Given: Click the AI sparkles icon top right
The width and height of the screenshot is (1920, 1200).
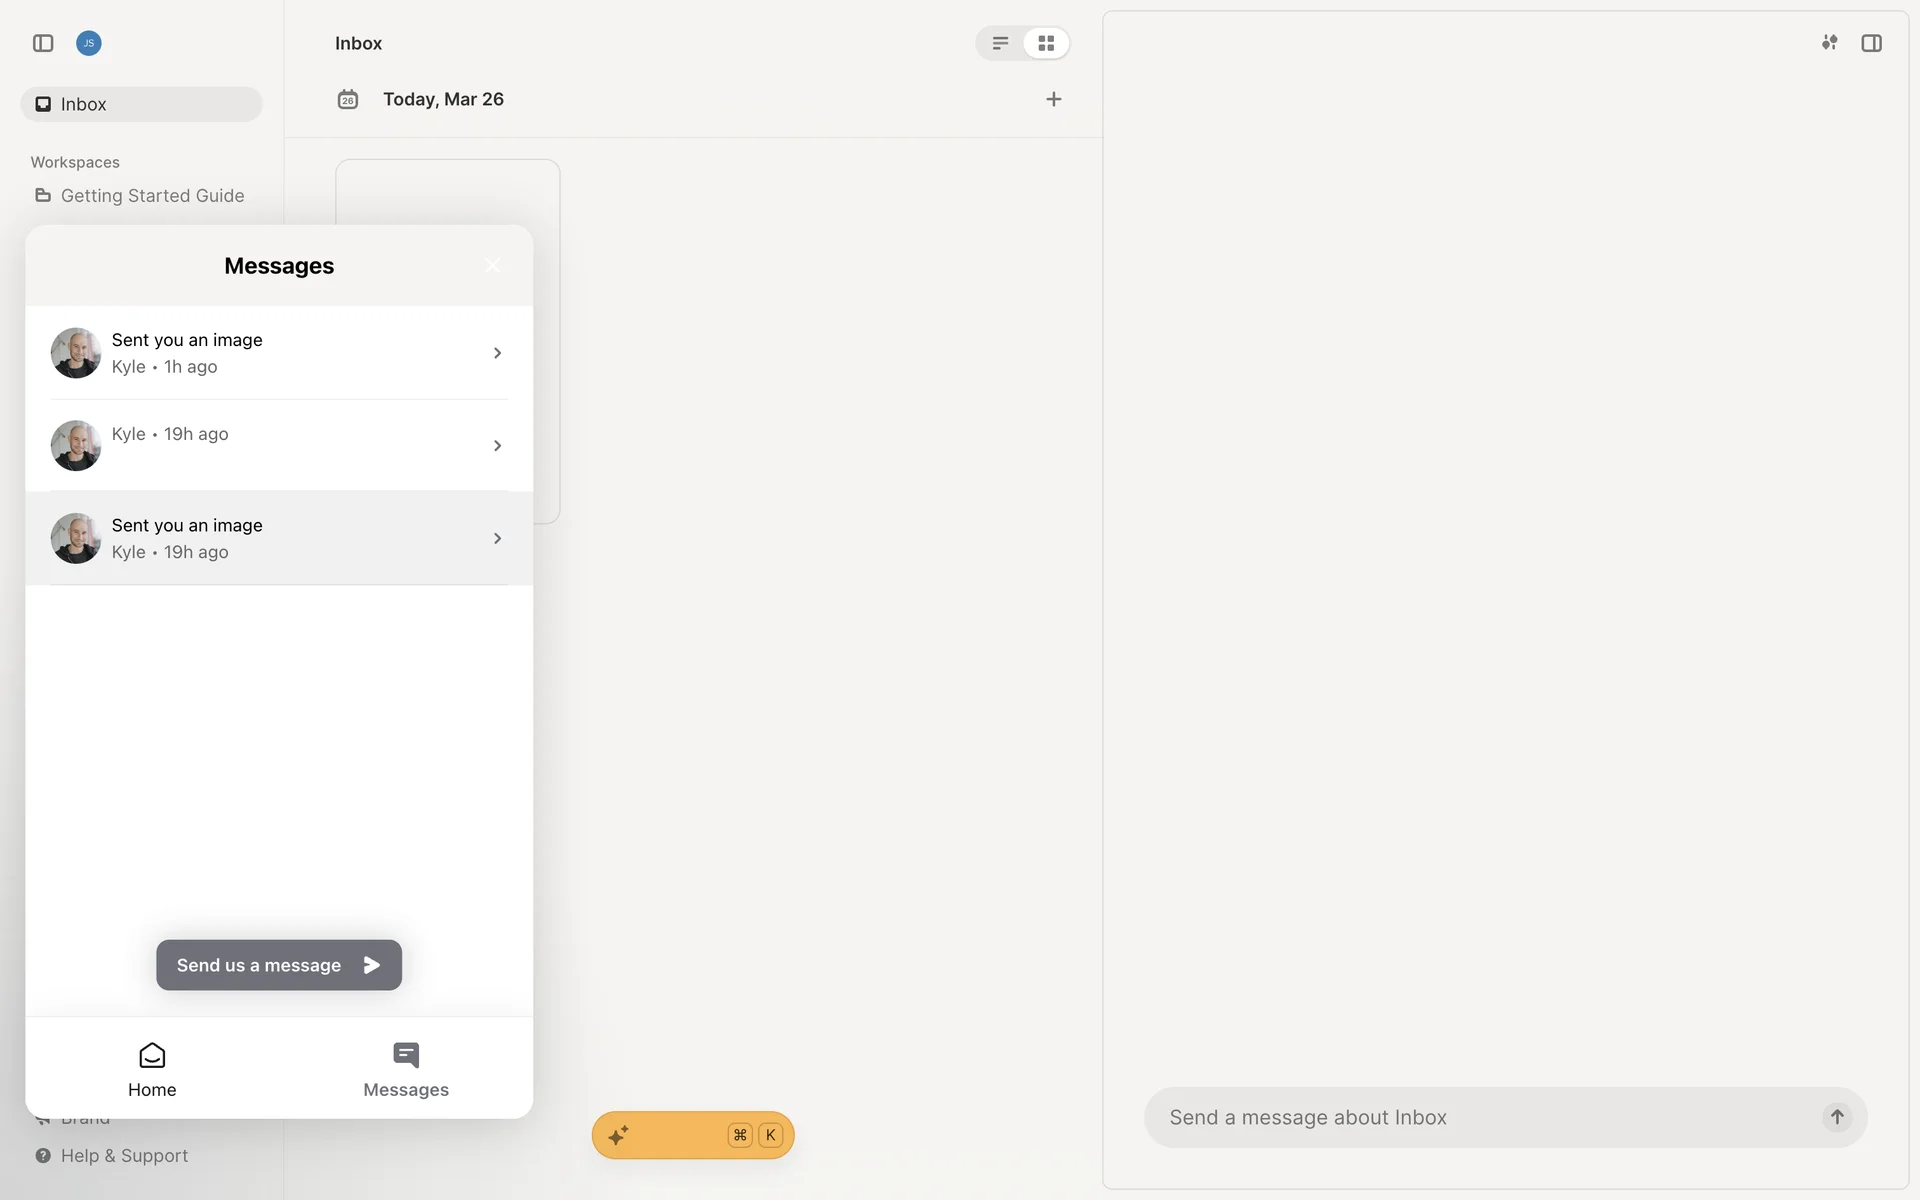Looking at the screenshot, I should 1829,43.
